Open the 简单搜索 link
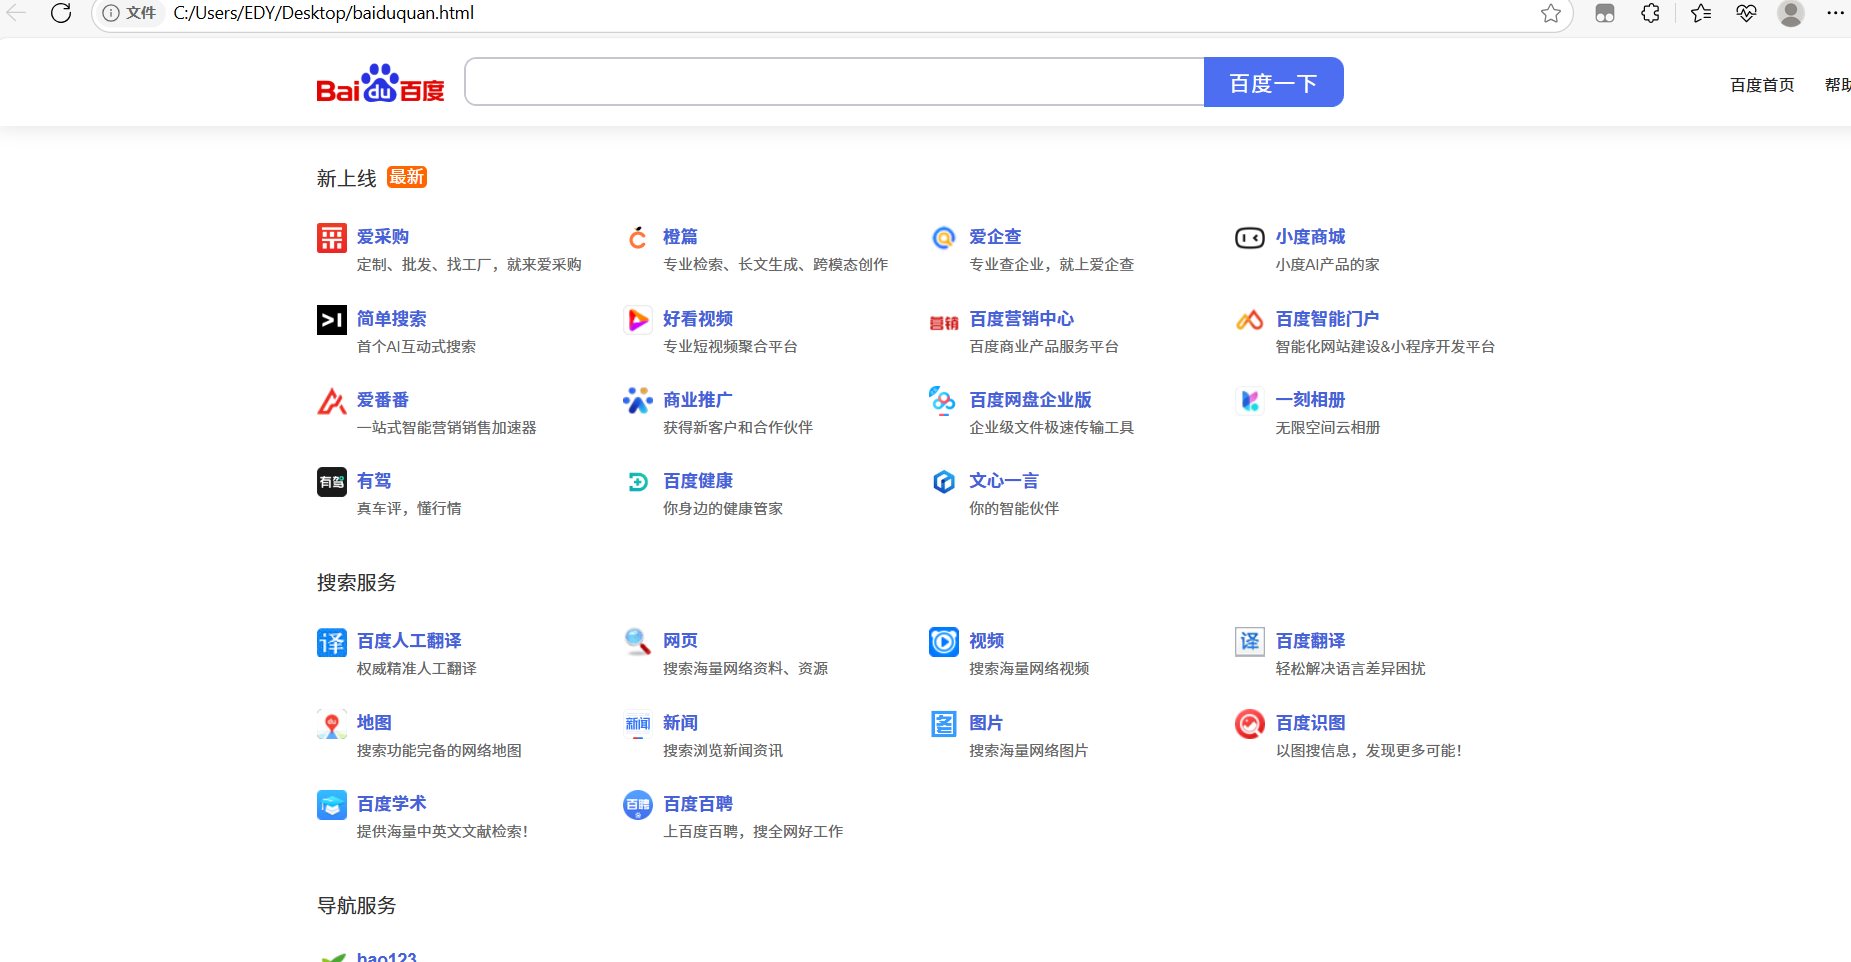Viewport: 1851px width, 962px height. (x=392, y=319)
